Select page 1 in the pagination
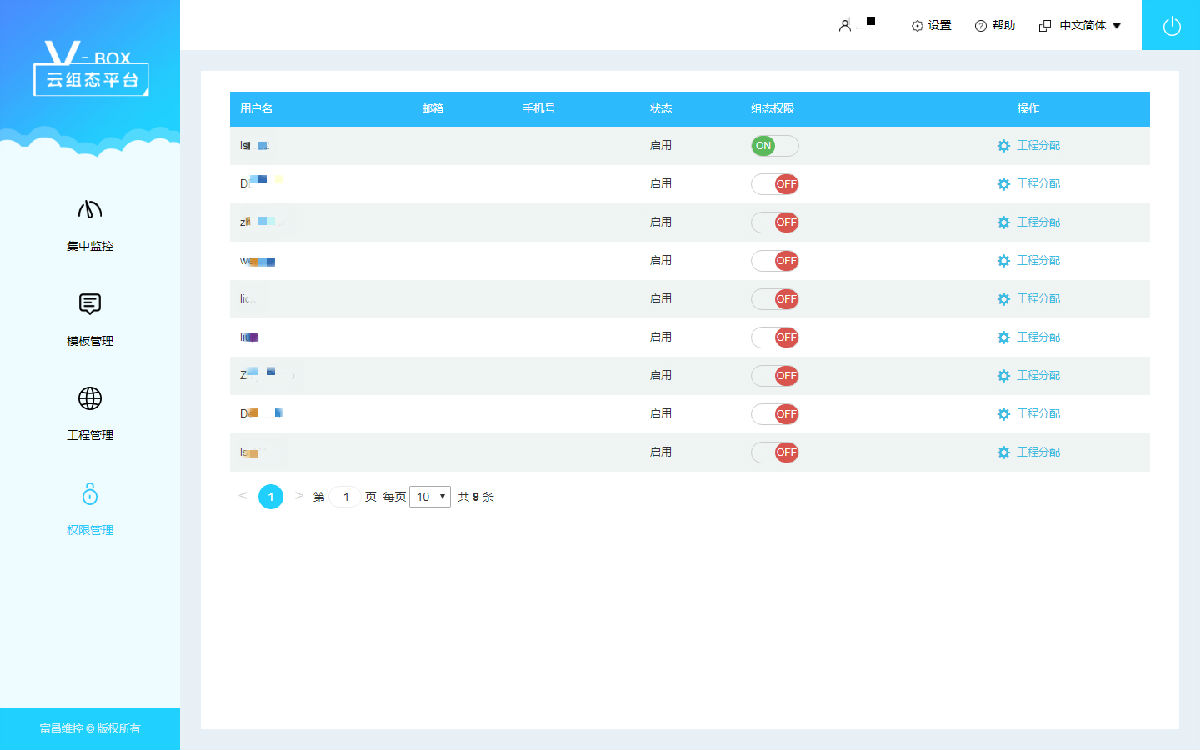 (270, 496)
